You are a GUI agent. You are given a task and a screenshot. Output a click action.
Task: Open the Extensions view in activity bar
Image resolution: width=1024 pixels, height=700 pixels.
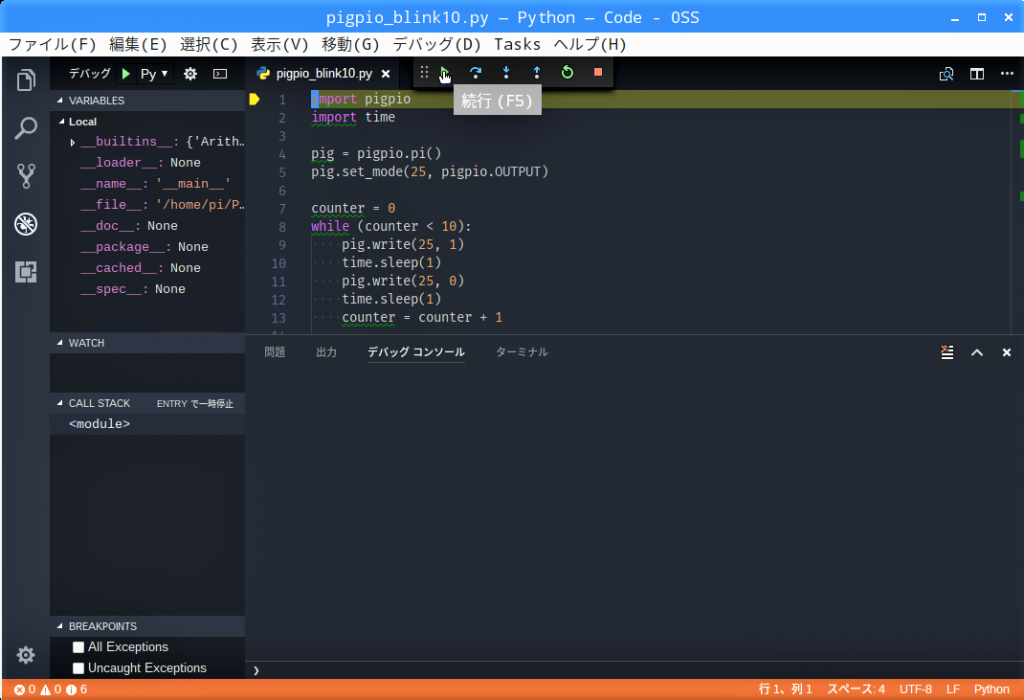tap(26, 271)
